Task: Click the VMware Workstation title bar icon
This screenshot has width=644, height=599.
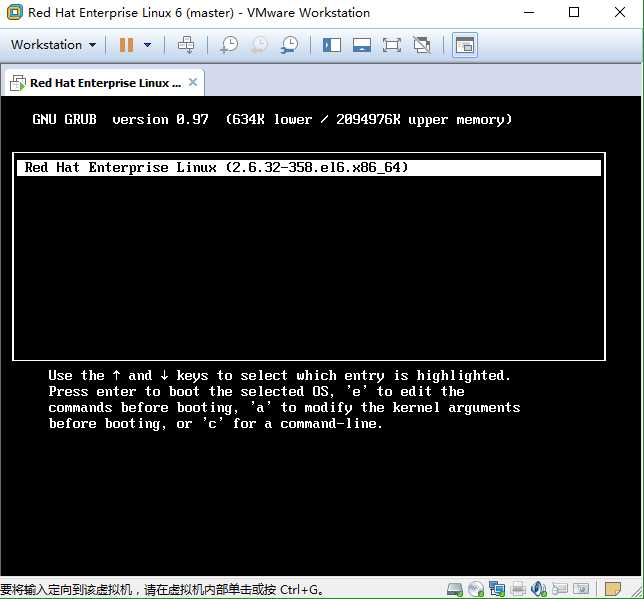Action: tap(15, 12)
